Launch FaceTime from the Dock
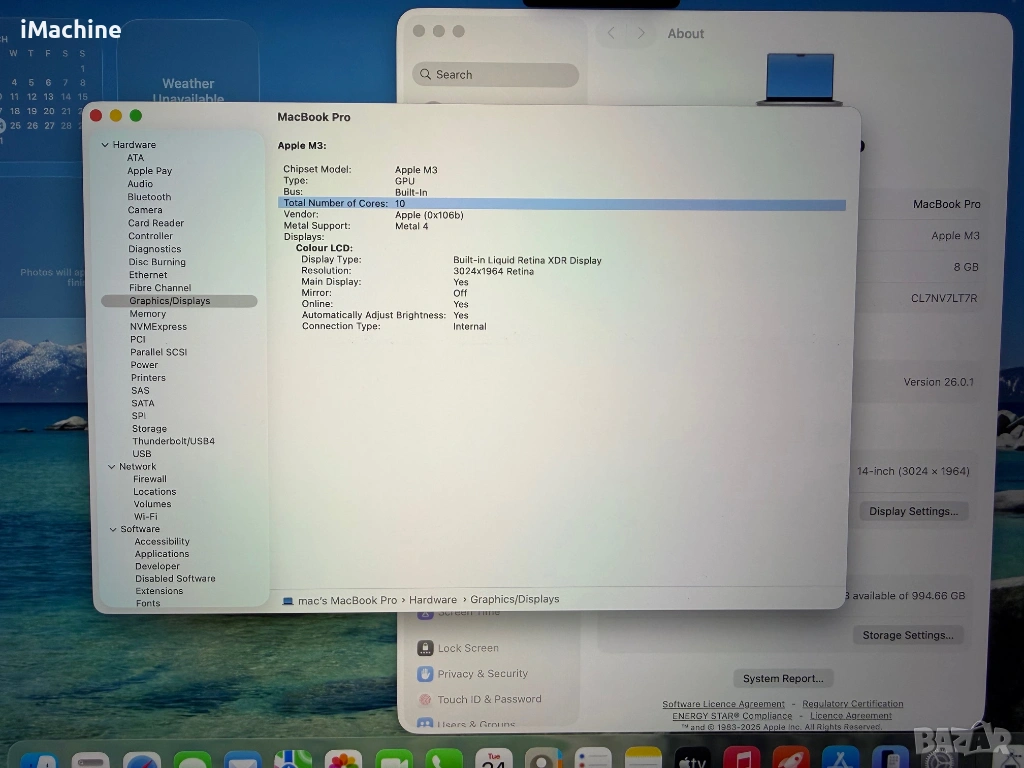 pyautogui.click(x=394, y=759)
